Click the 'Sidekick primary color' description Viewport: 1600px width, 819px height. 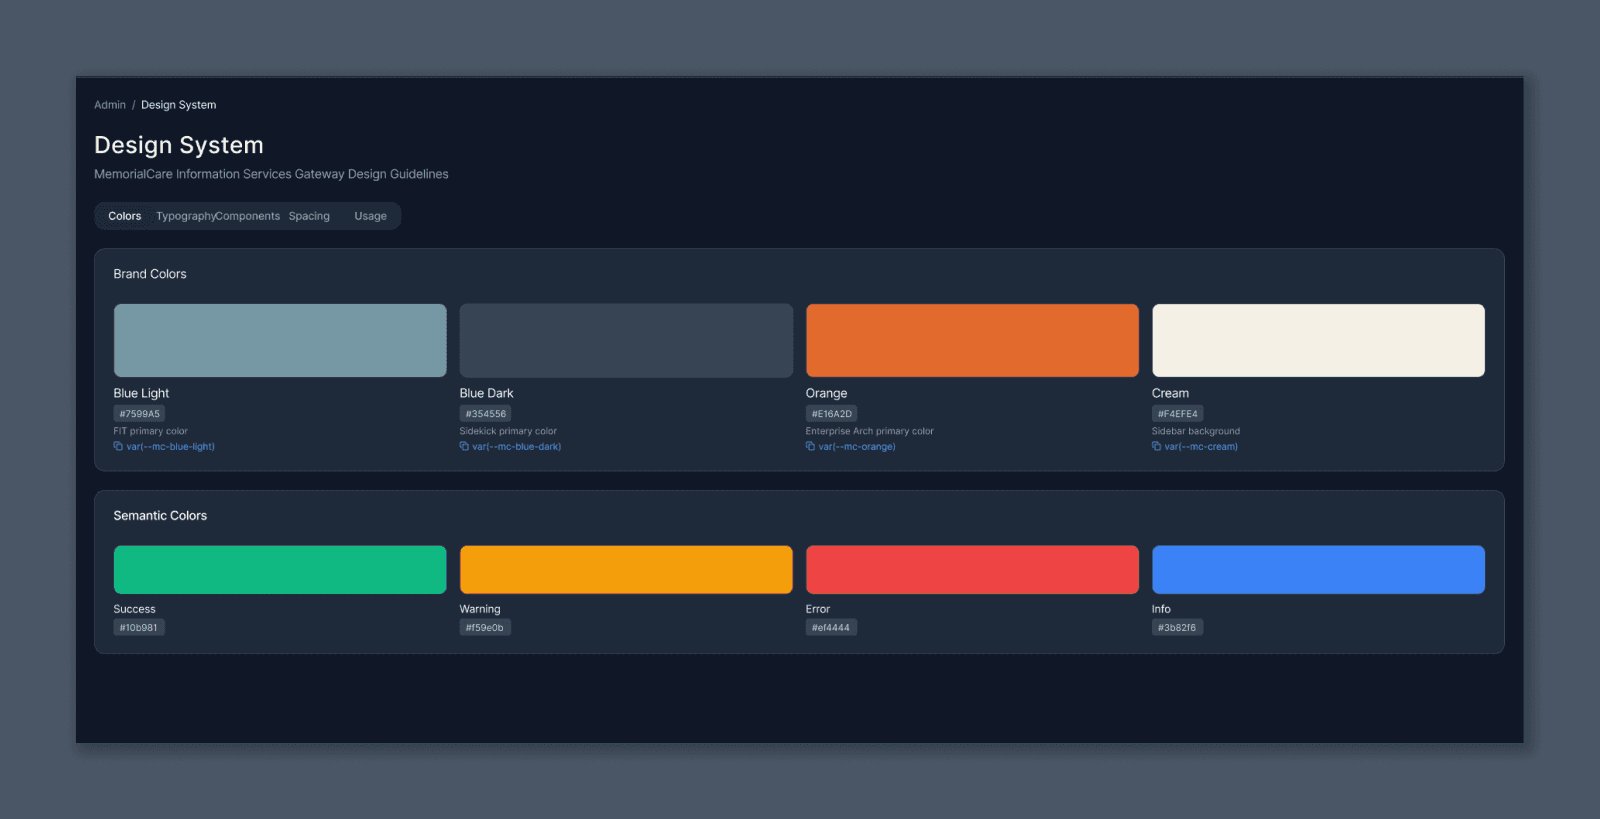pos(508,431)
